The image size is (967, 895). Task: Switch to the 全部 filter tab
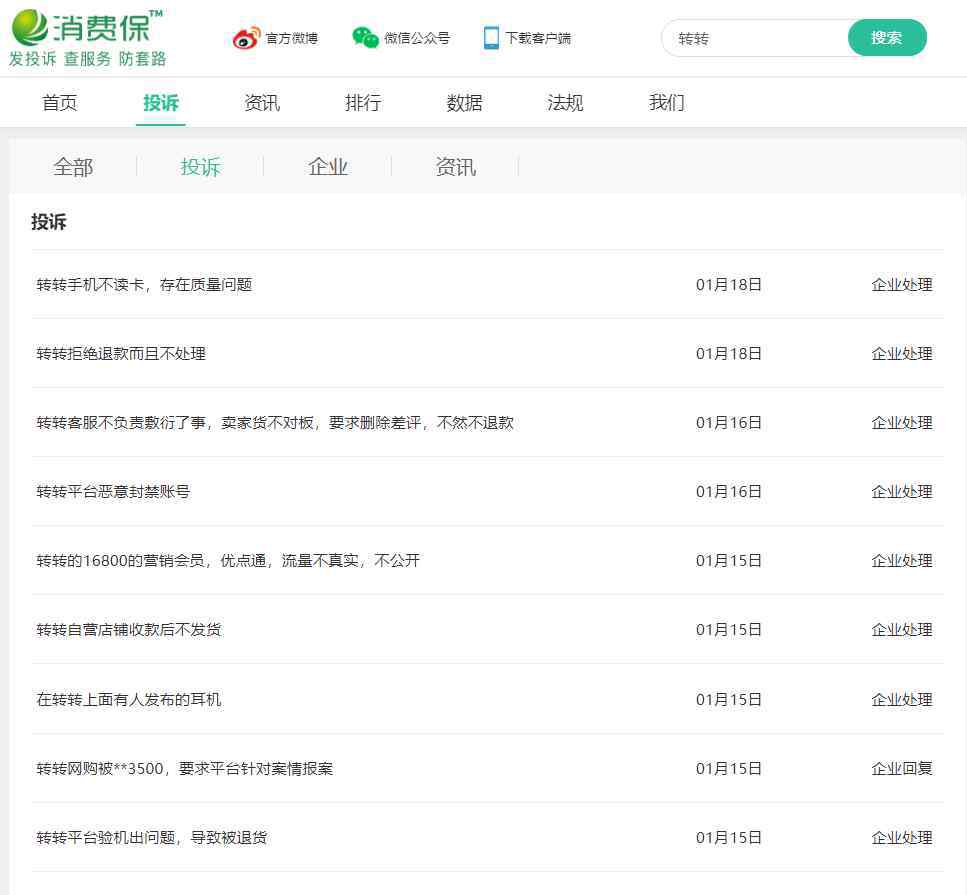point(73,167)
